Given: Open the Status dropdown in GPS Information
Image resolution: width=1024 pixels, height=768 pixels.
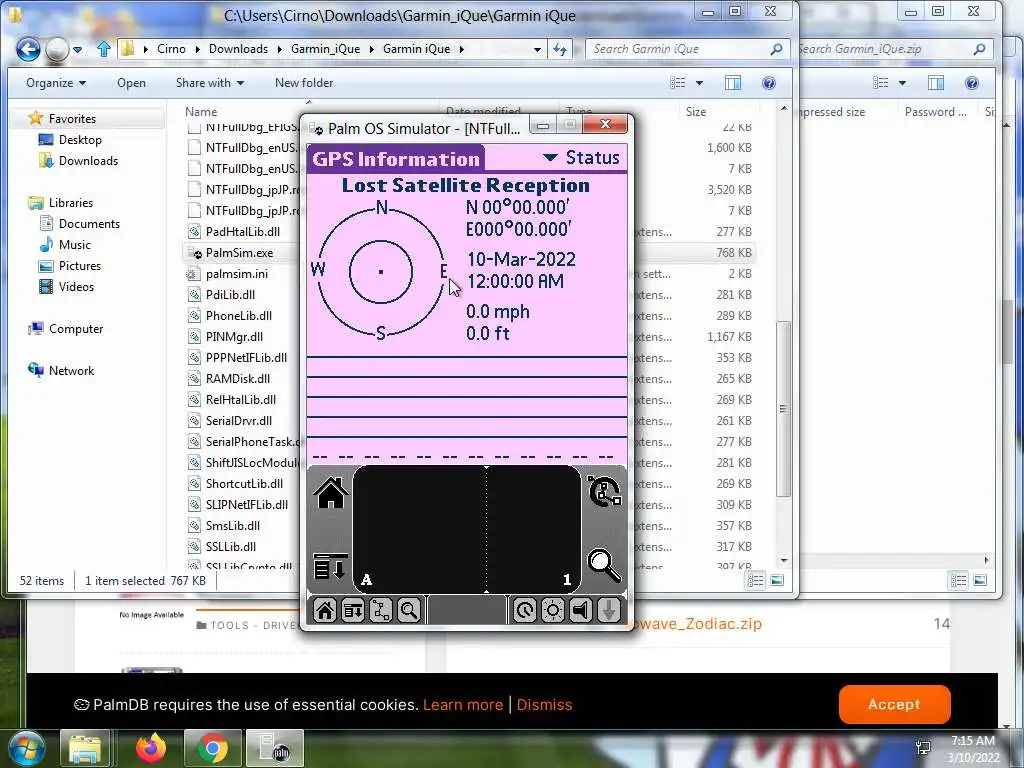Looking at the screenshot, I should pos(581,157).
